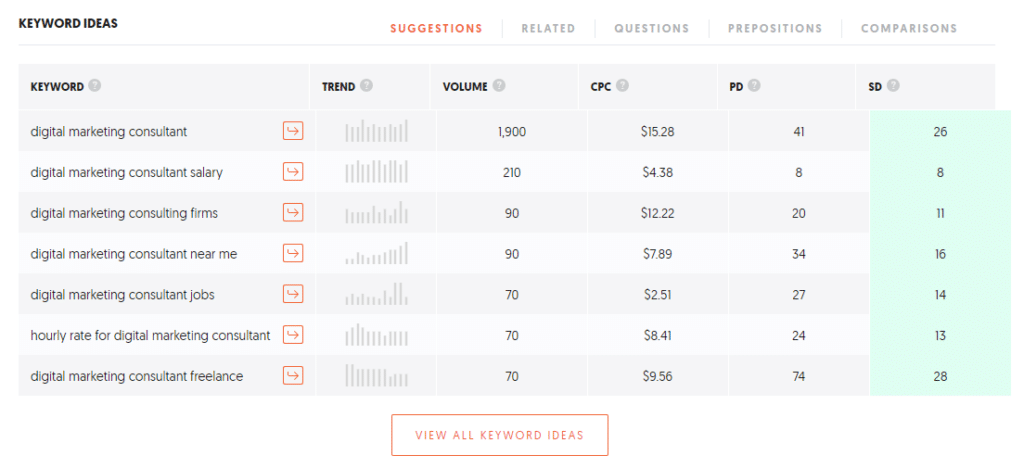The height and width of the screenshot is (468, 1024).
Task: Click the Keyword Ideas heading
Action: [x=68, y=23]
